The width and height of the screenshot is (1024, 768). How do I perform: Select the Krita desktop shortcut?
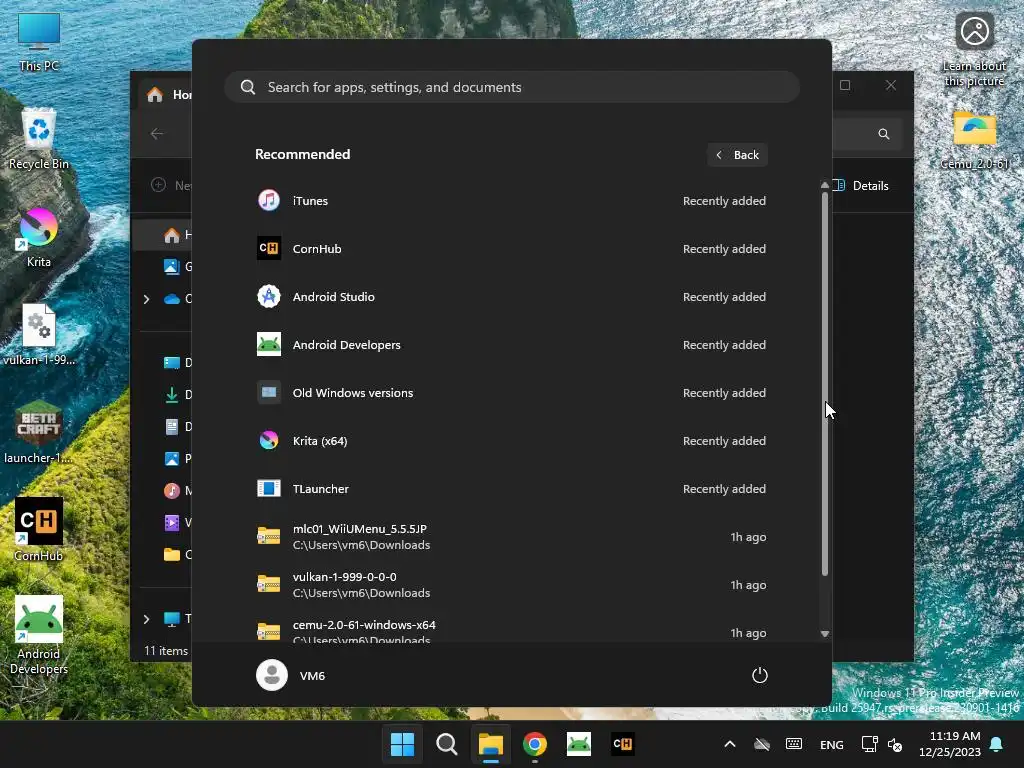39,237
